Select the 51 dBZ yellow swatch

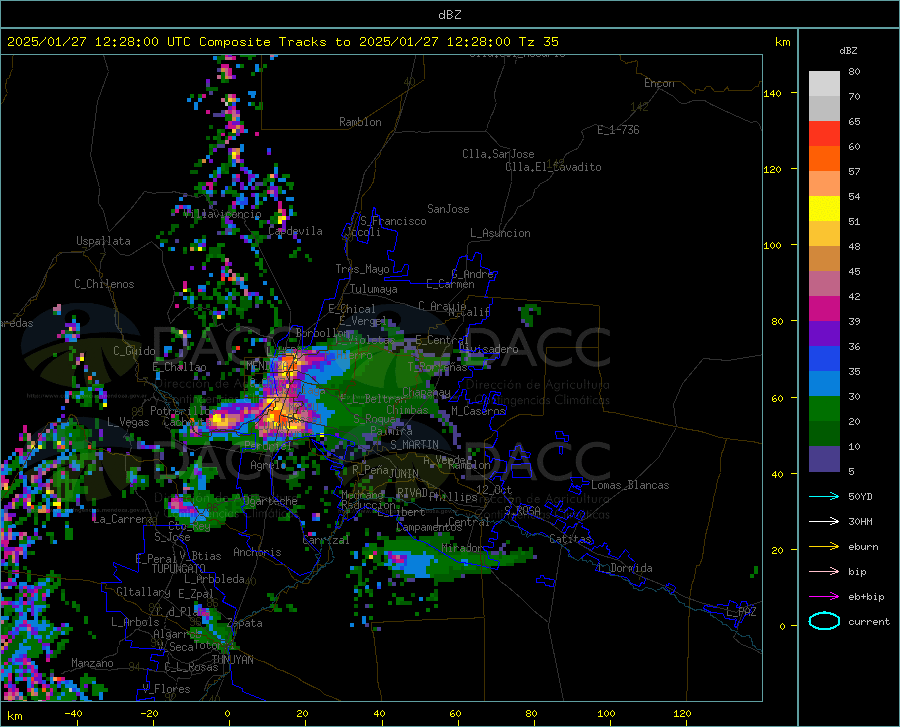[824, 208]
